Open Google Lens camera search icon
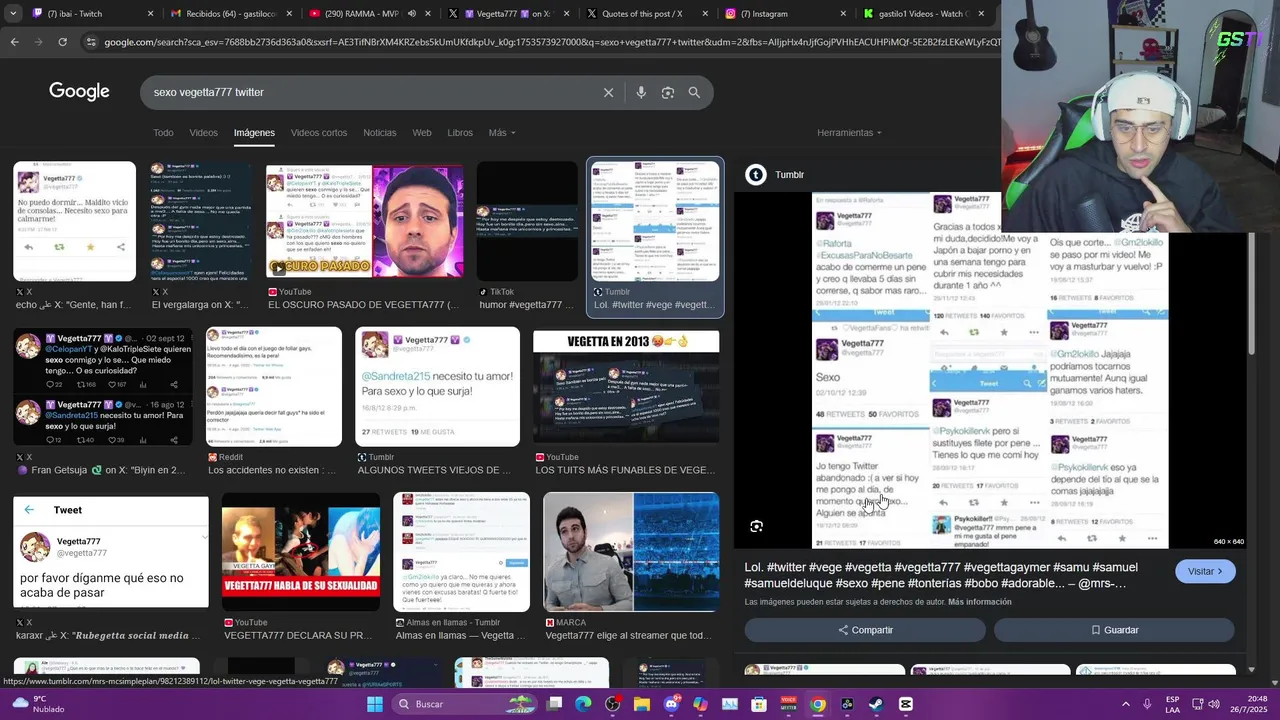The width and height of the screenshot is (1280, 720). [668, 92]
